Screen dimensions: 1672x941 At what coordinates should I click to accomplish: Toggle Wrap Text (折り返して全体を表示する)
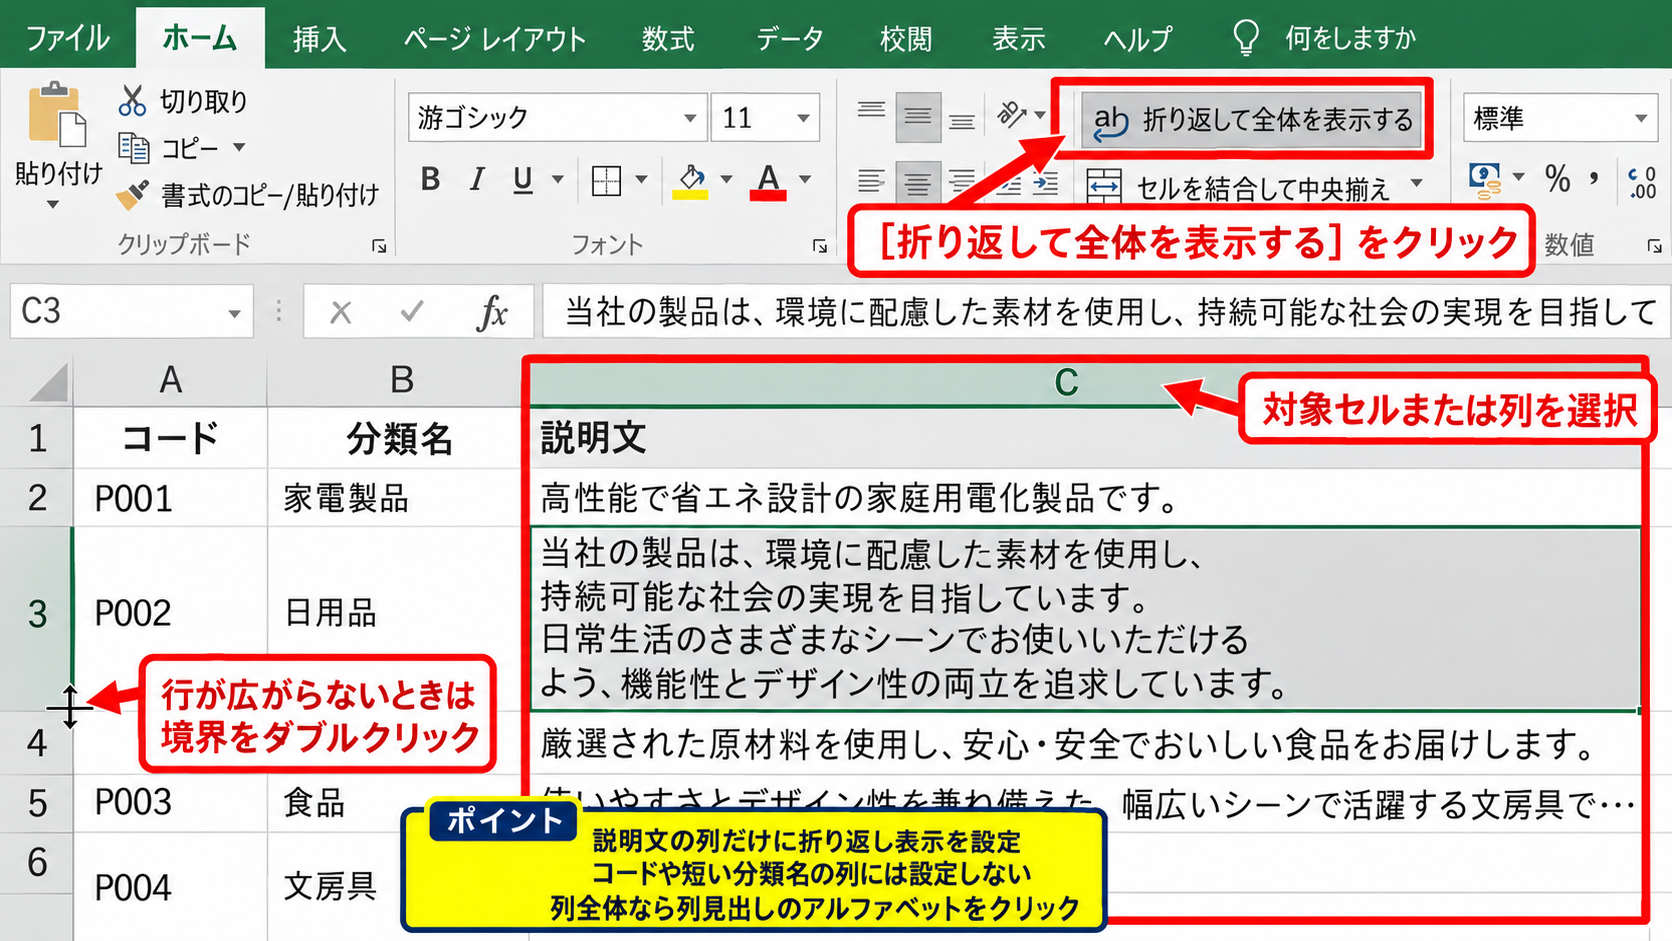pyautogui.click(x=1252, y=120)
